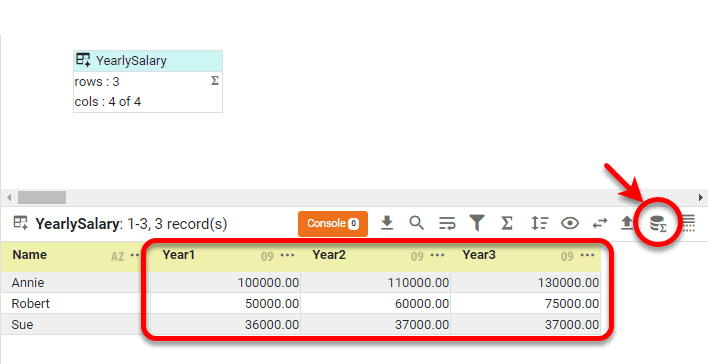Select the YearlySalary node header
708x364 pixels.
point(148,61)
